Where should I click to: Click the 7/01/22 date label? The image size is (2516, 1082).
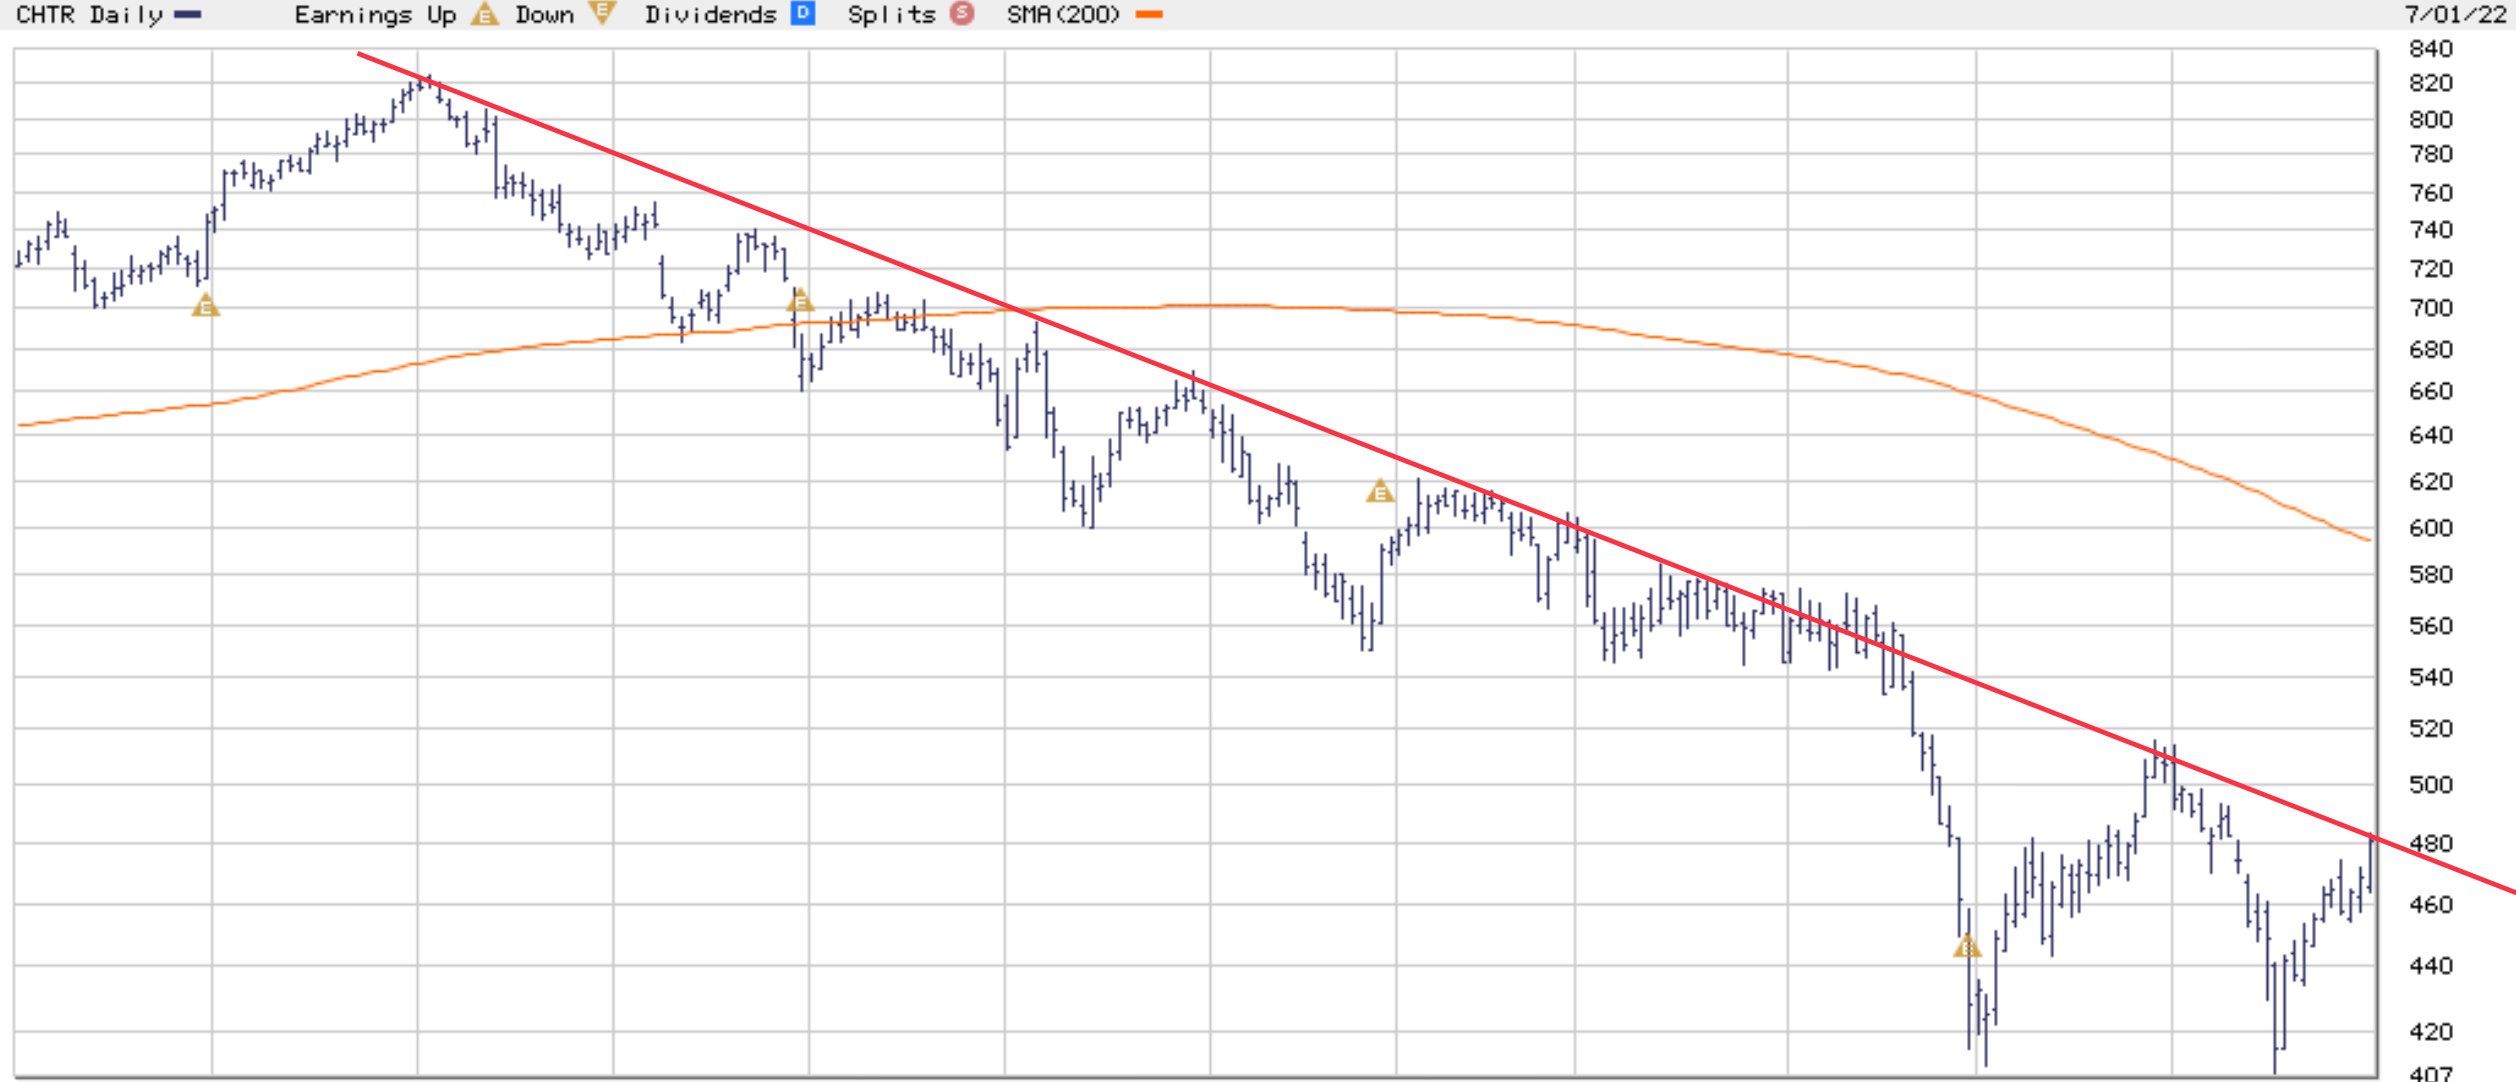coord(2454,14)
